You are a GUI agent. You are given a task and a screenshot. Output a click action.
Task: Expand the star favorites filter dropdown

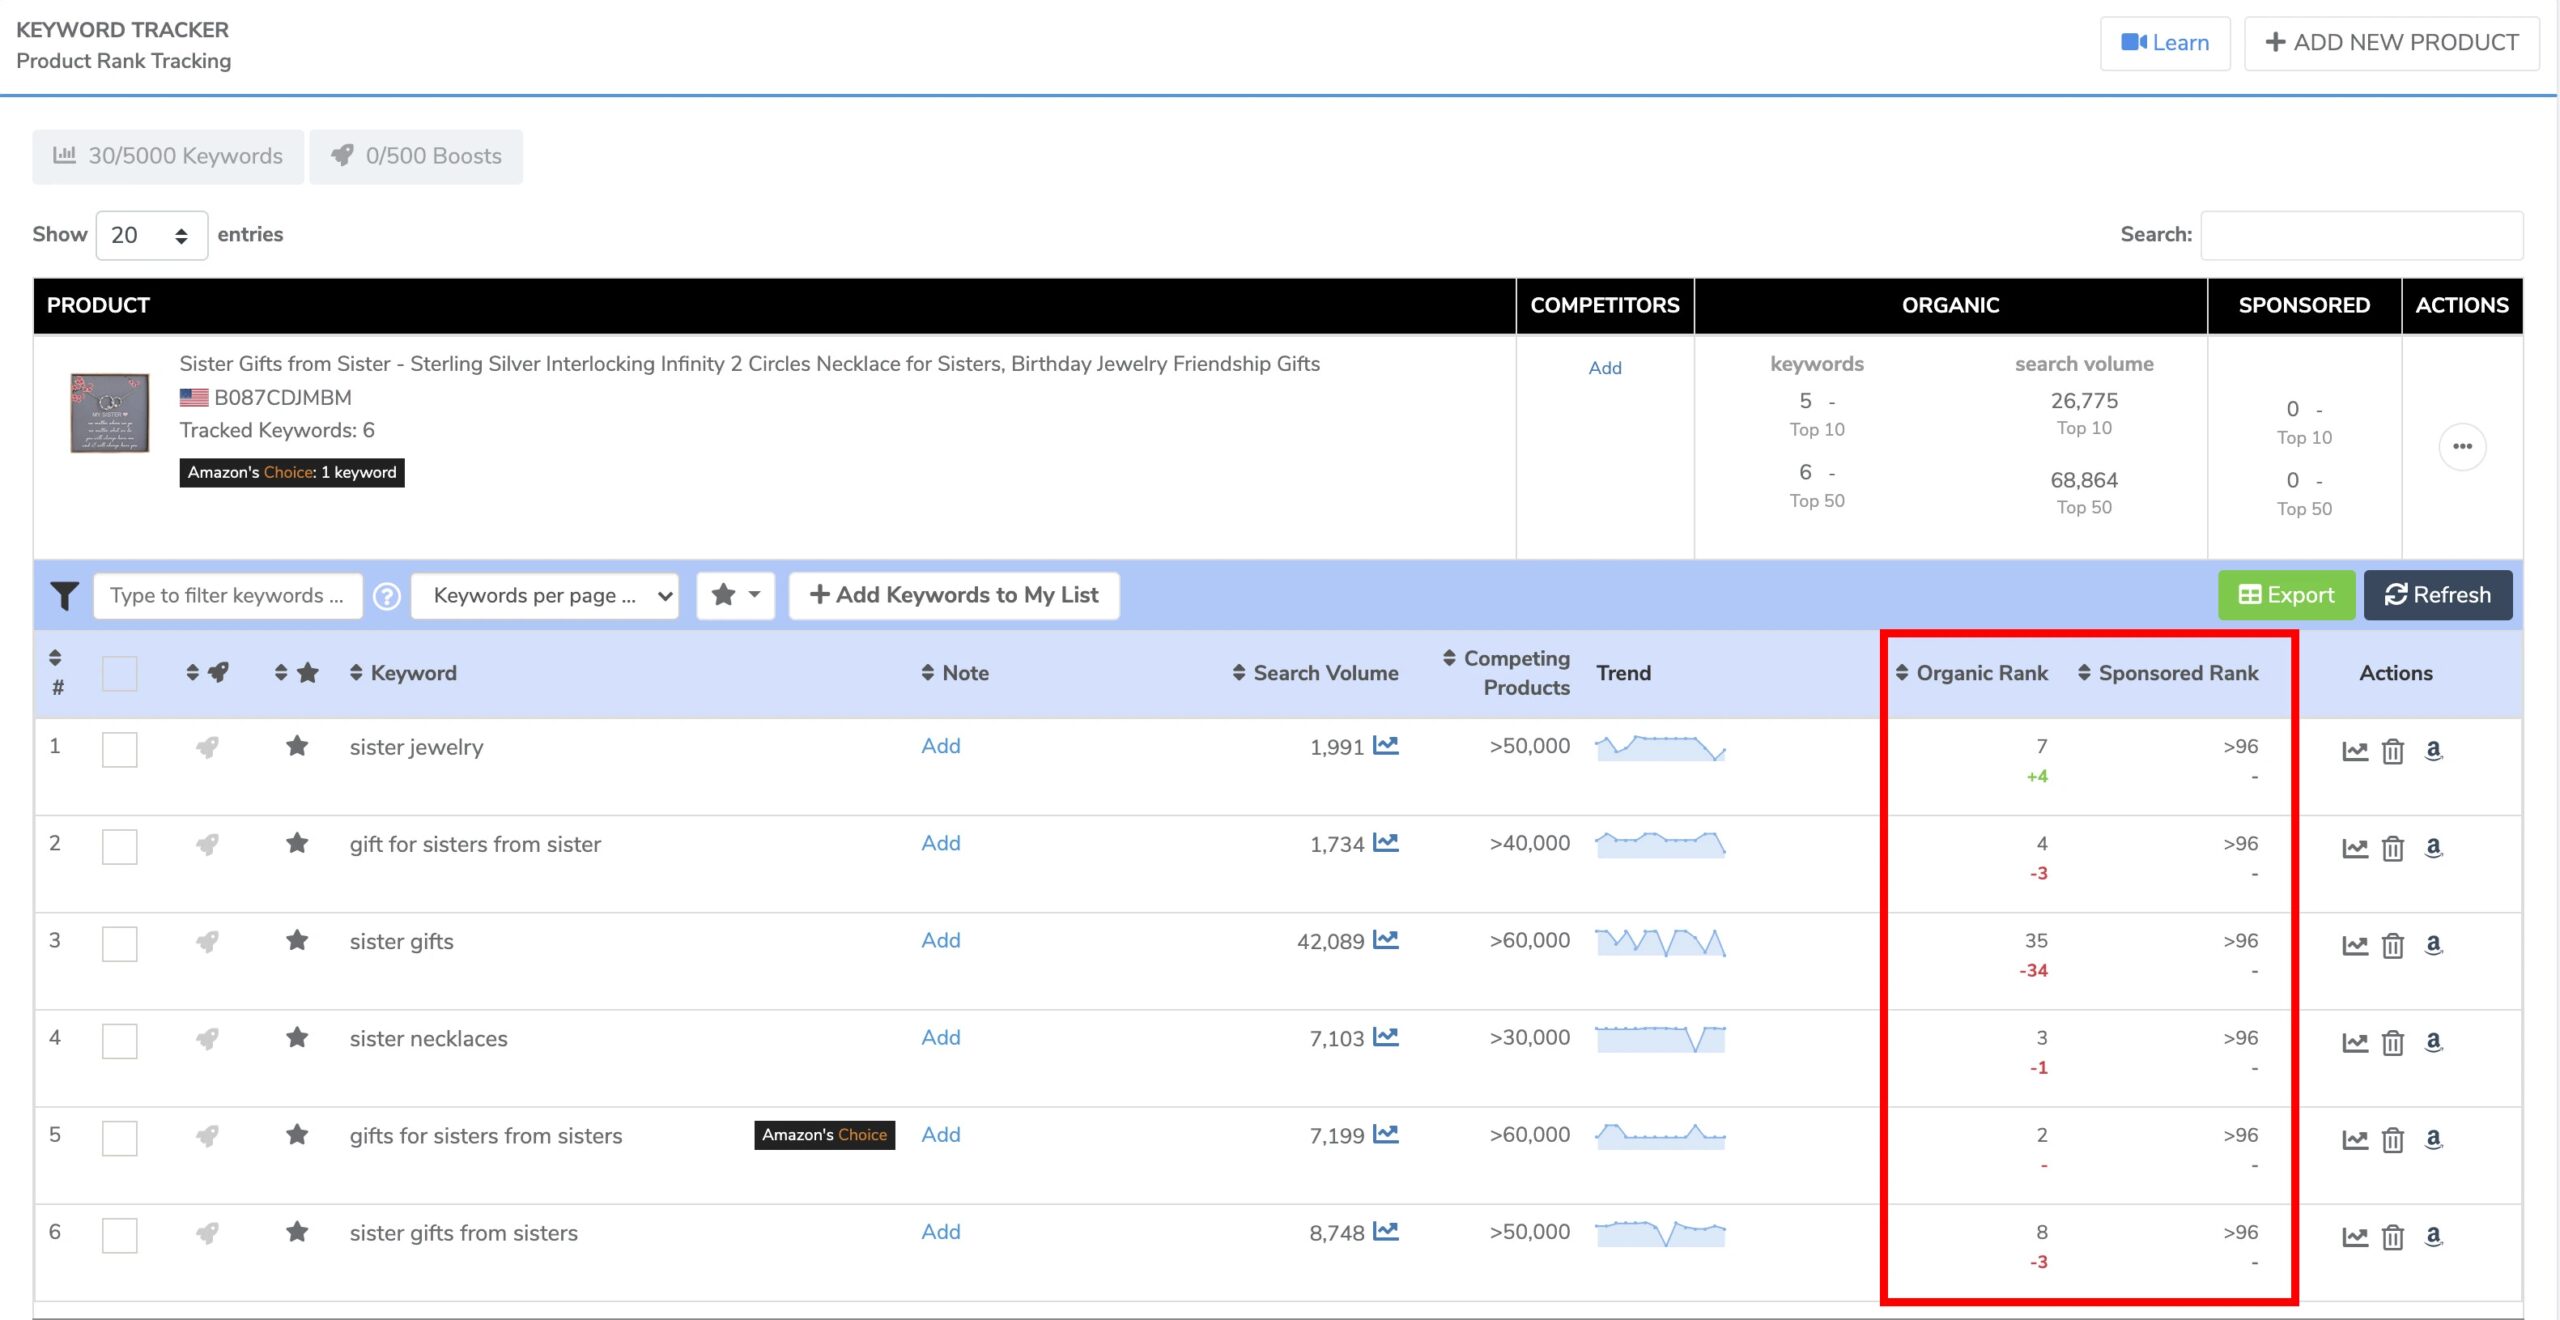pyautogui.click(x=735, y=596)
